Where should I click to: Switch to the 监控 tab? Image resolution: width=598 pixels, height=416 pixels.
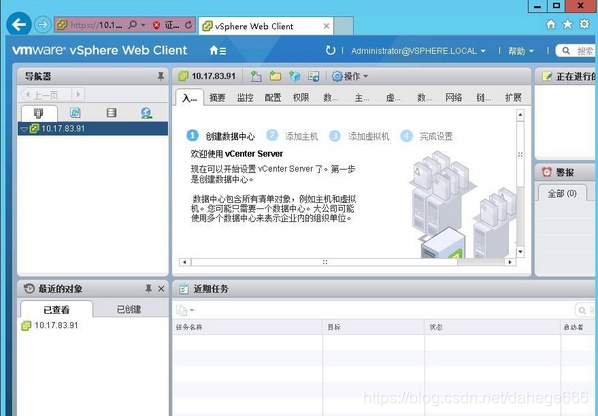click(x=245, y=98)
